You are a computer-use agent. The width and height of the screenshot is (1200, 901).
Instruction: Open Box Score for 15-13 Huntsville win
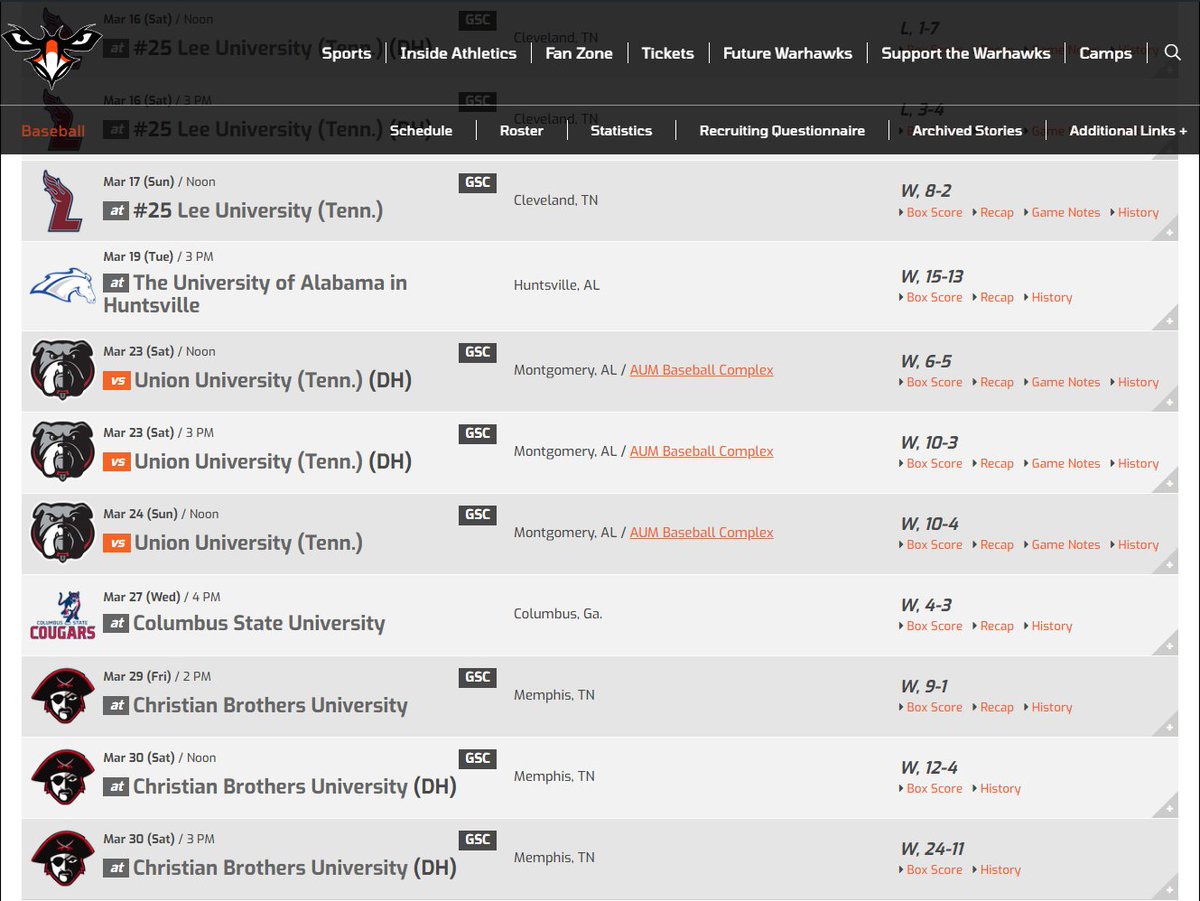pyautogui.click(x=934, y=297)
